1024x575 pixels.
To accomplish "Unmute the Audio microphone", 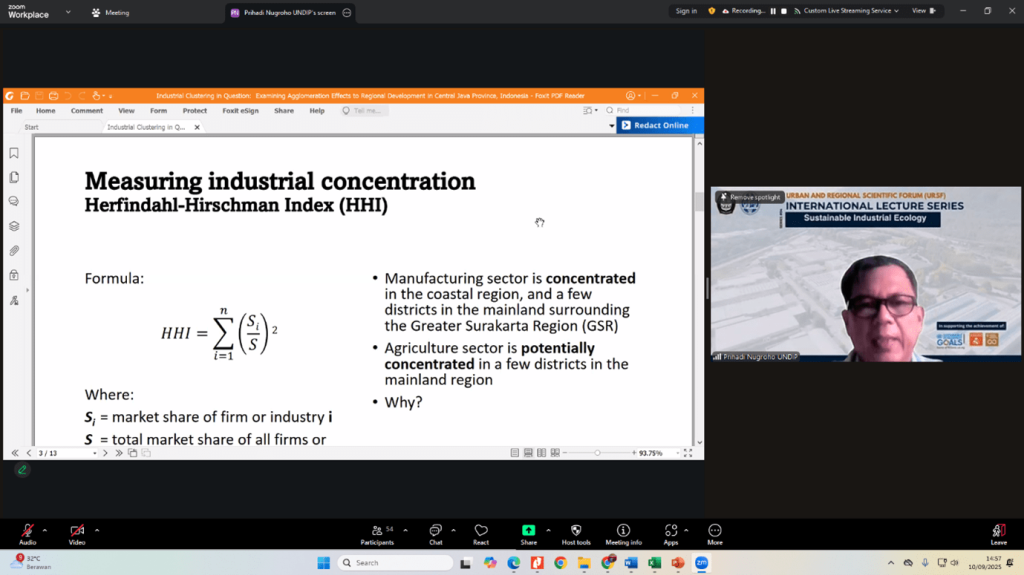I will click(27, 530).
